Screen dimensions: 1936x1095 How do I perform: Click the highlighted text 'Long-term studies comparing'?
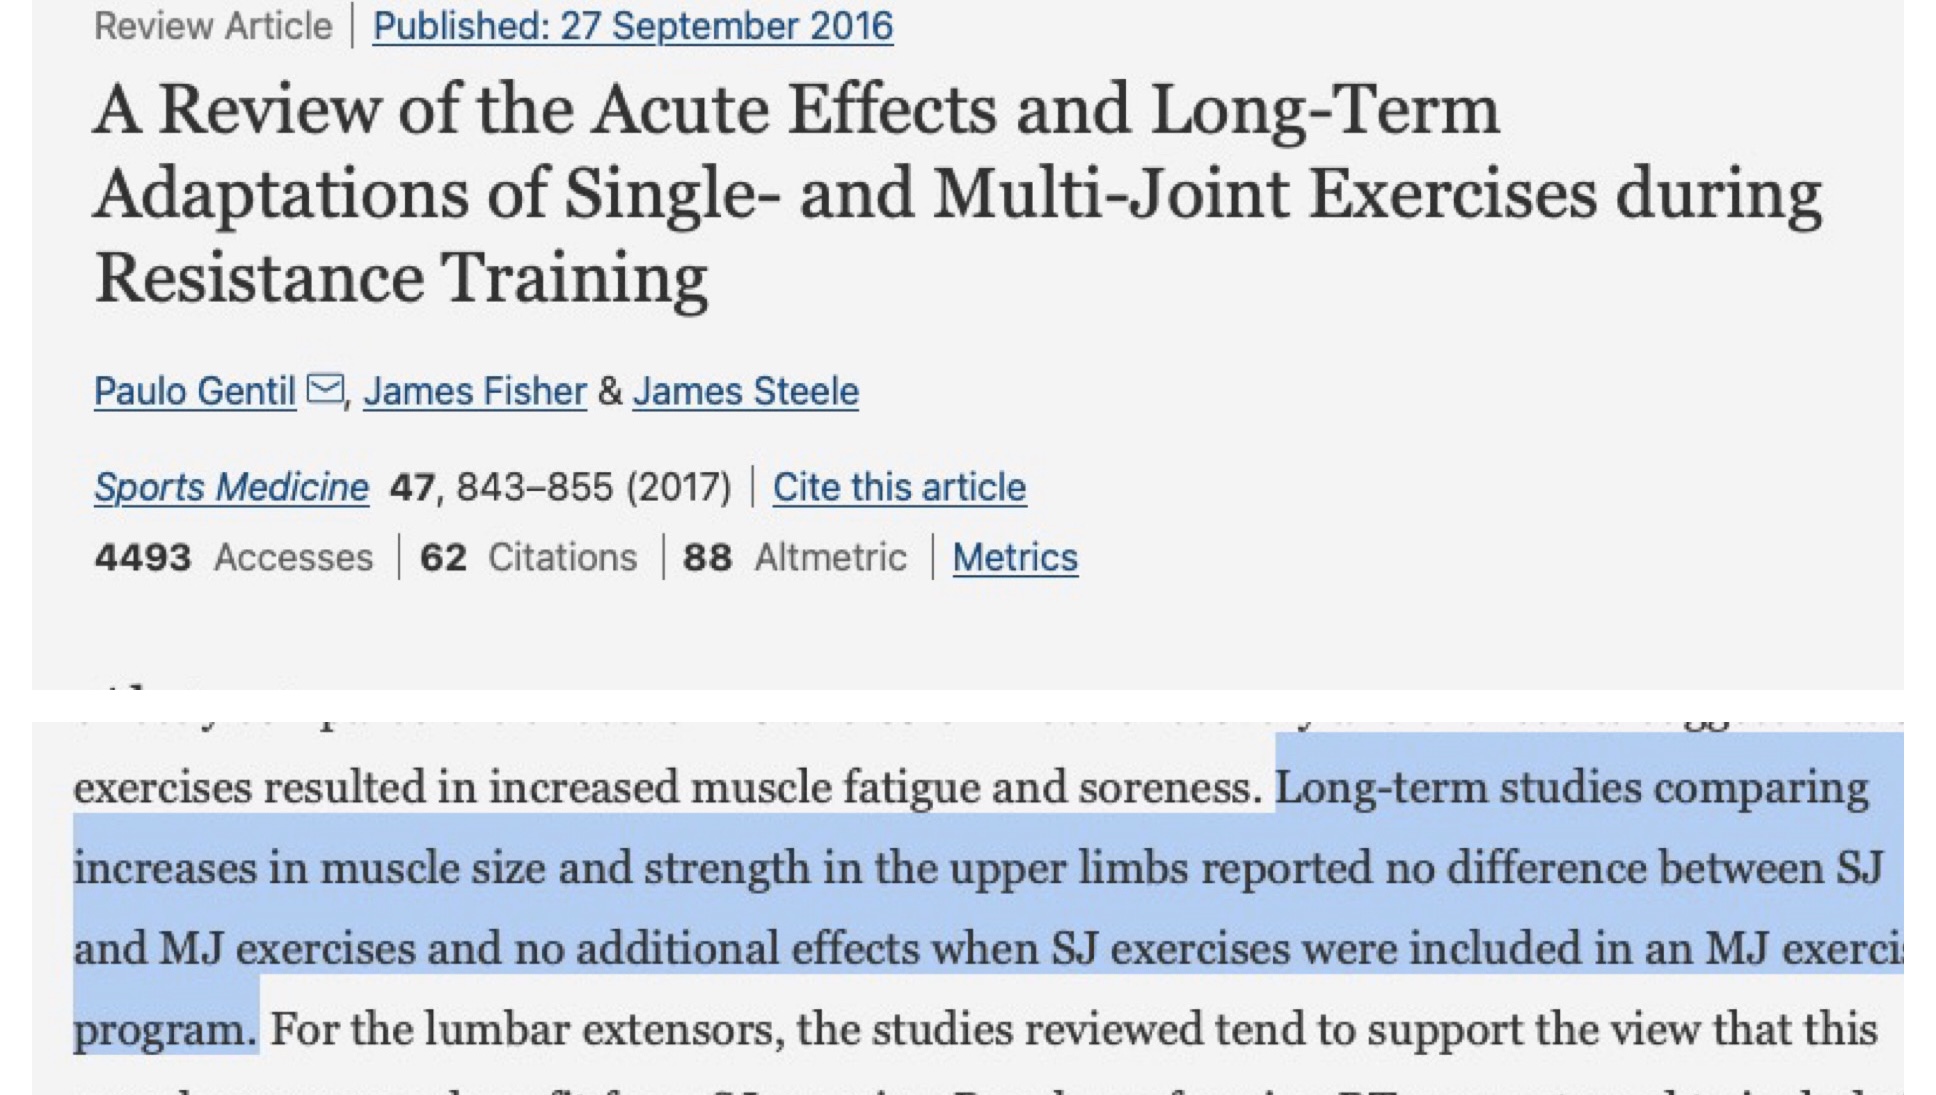[1570, 788]
